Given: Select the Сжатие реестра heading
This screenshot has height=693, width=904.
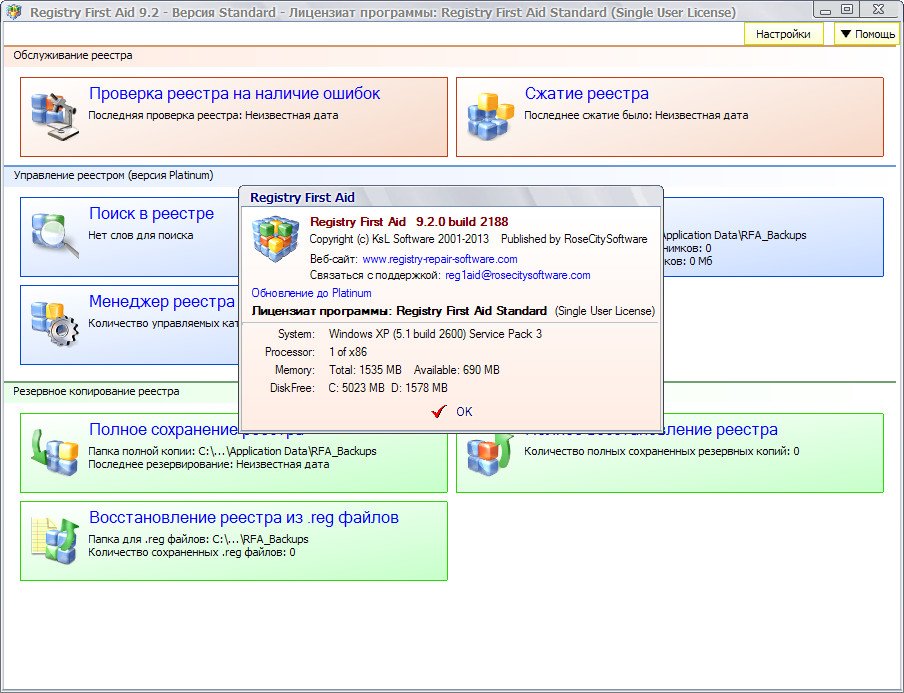Looking at the screenshot, I should click(586, 94).
